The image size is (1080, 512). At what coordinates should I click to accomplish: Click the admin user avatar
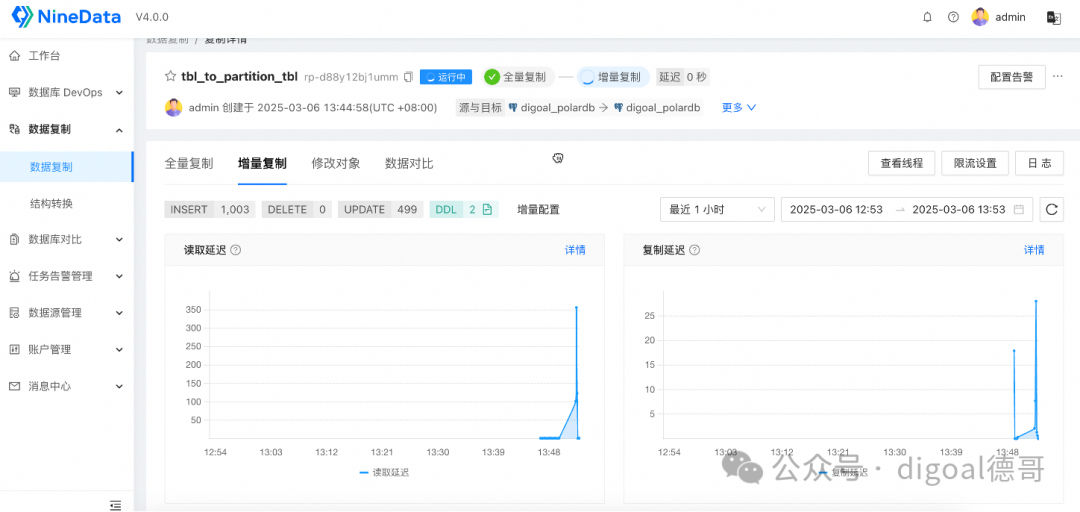[x=980, y=17]
